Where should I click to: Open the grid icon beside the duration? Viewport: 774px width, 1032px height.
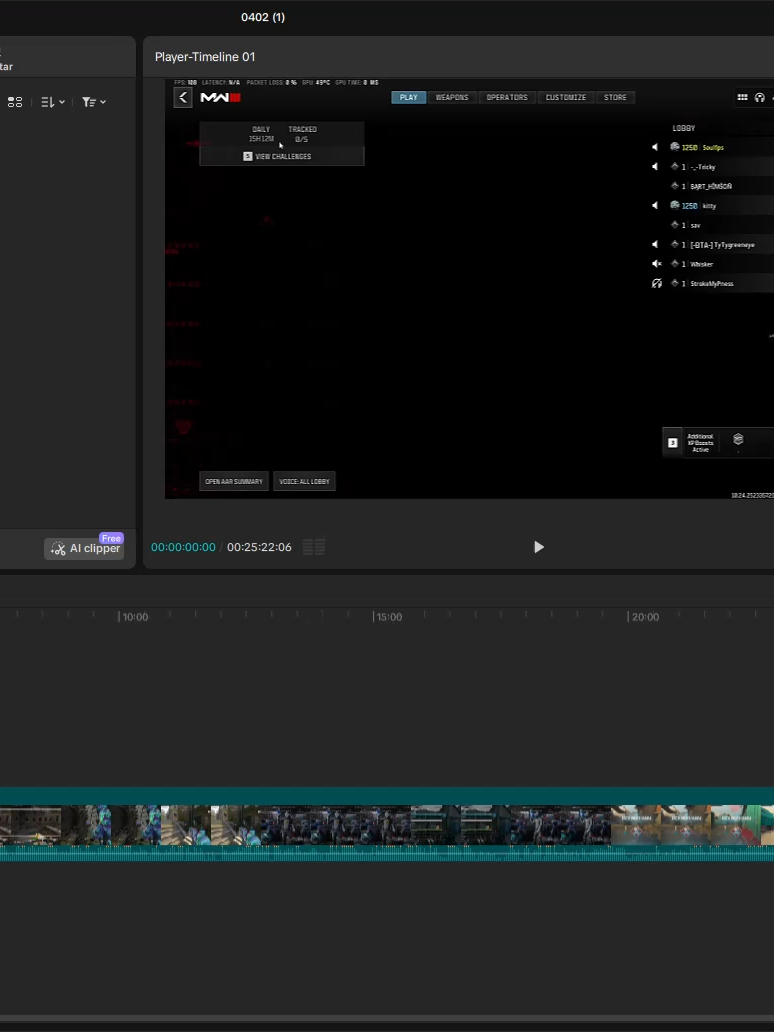[314, 547]
